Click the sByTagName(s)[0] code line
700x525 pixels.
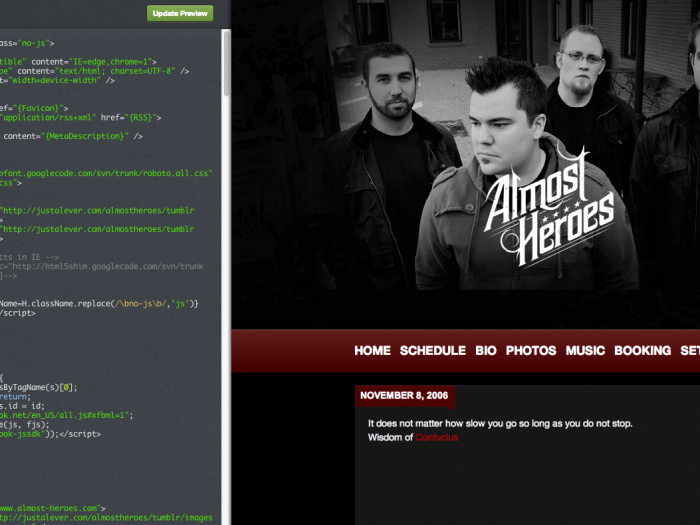(x=39, y=388)
